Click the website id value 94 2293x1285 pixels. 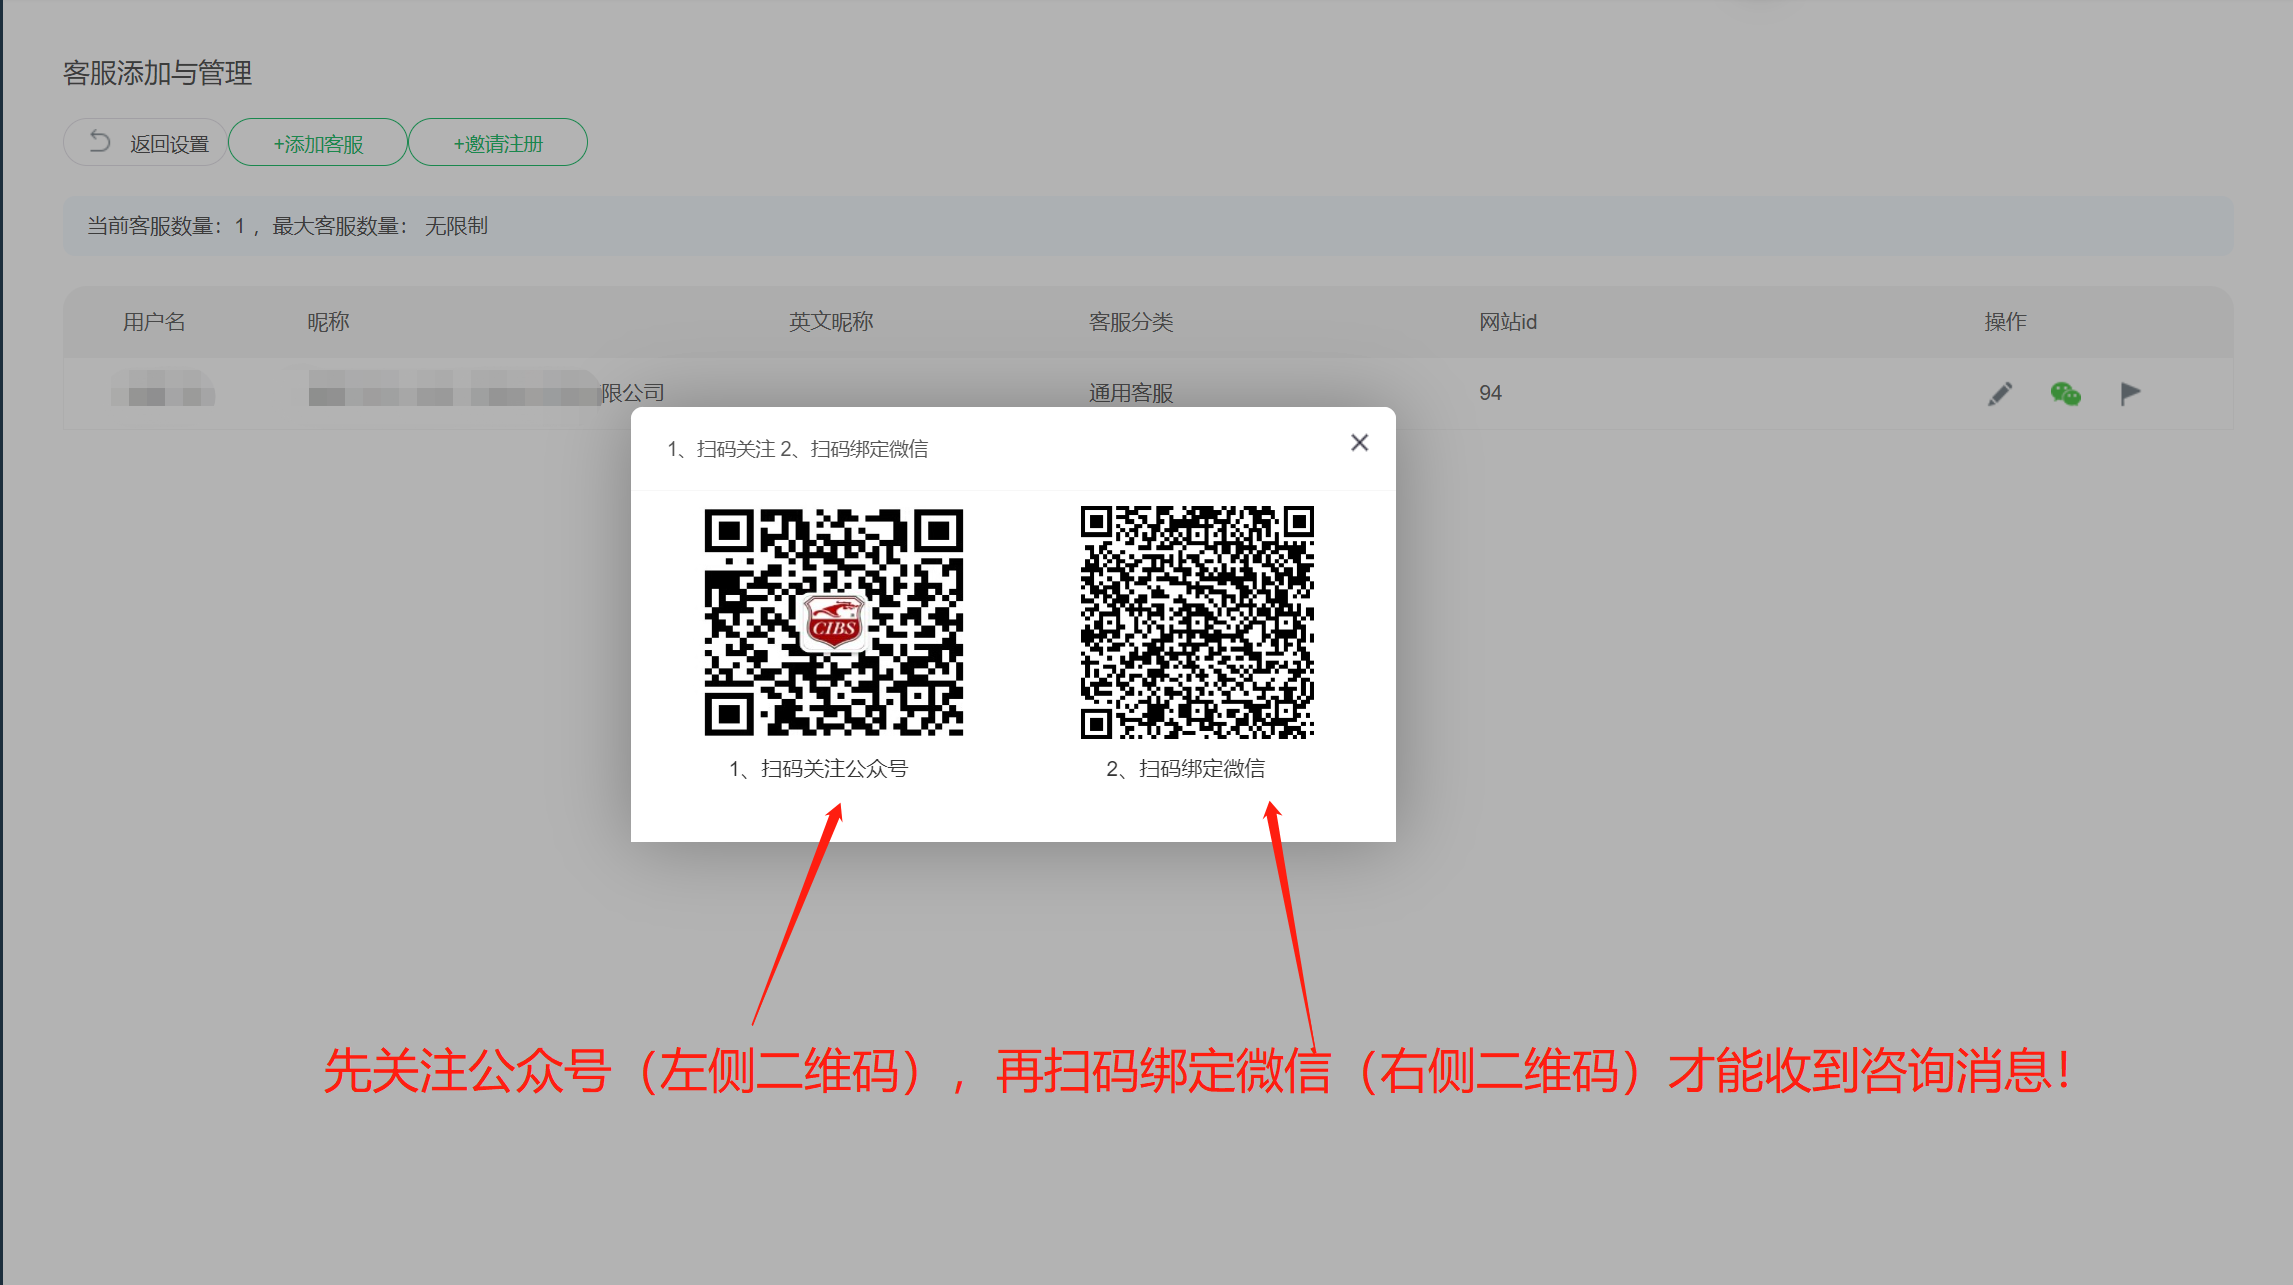coord(1490,393)
